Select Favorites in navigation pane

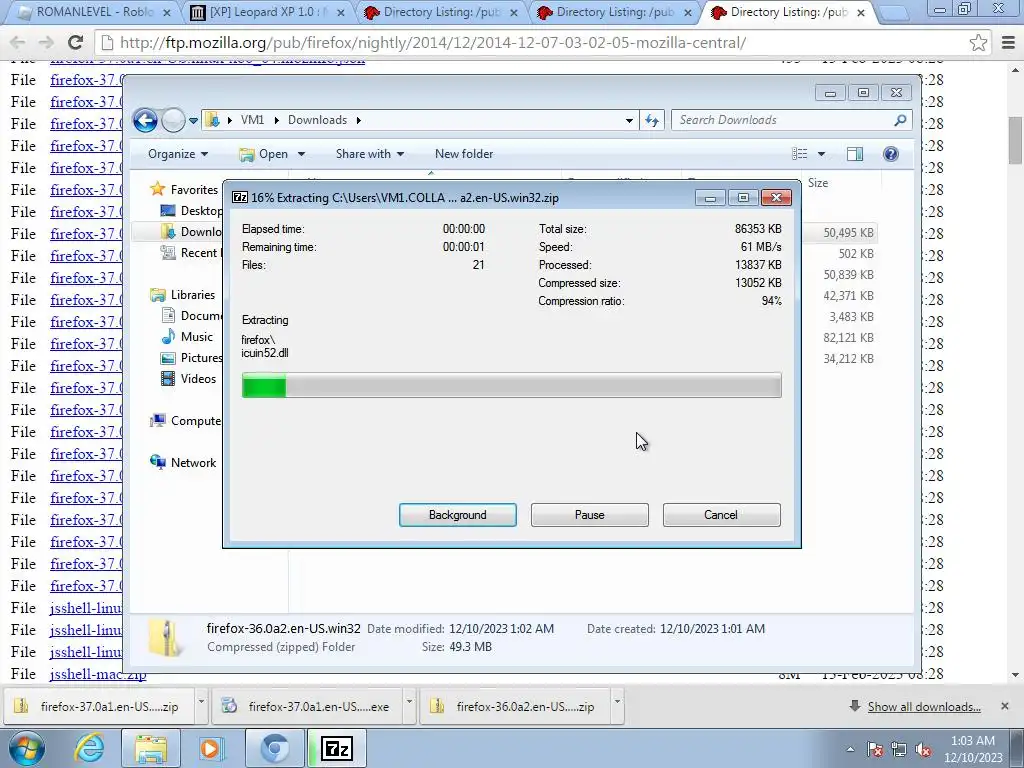click(184, 189)
